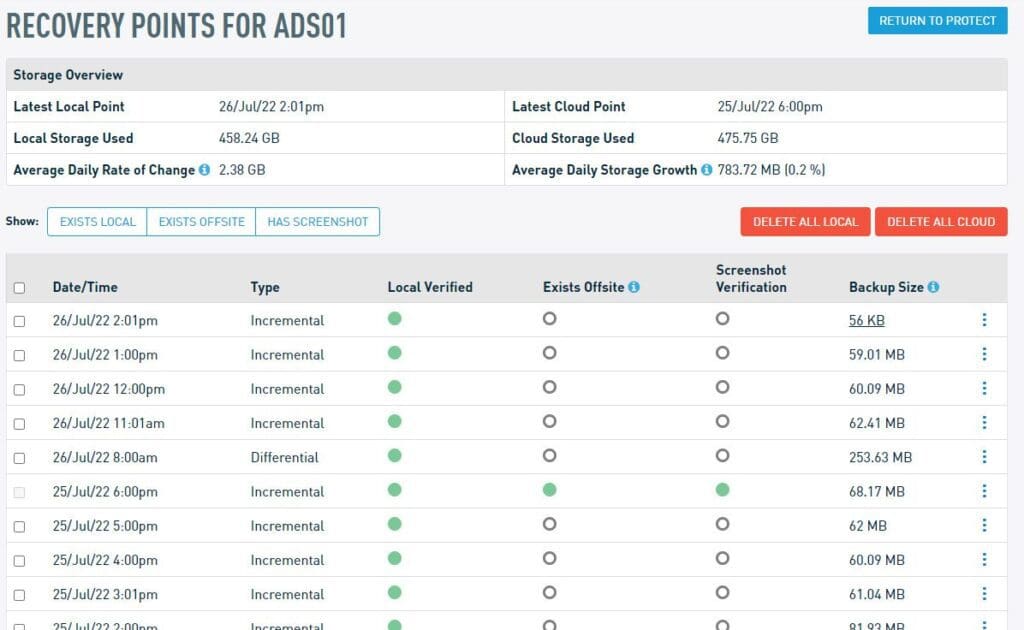
Task: Open actions menu for the 253.63 MB backup
Action: click(984, 457)
